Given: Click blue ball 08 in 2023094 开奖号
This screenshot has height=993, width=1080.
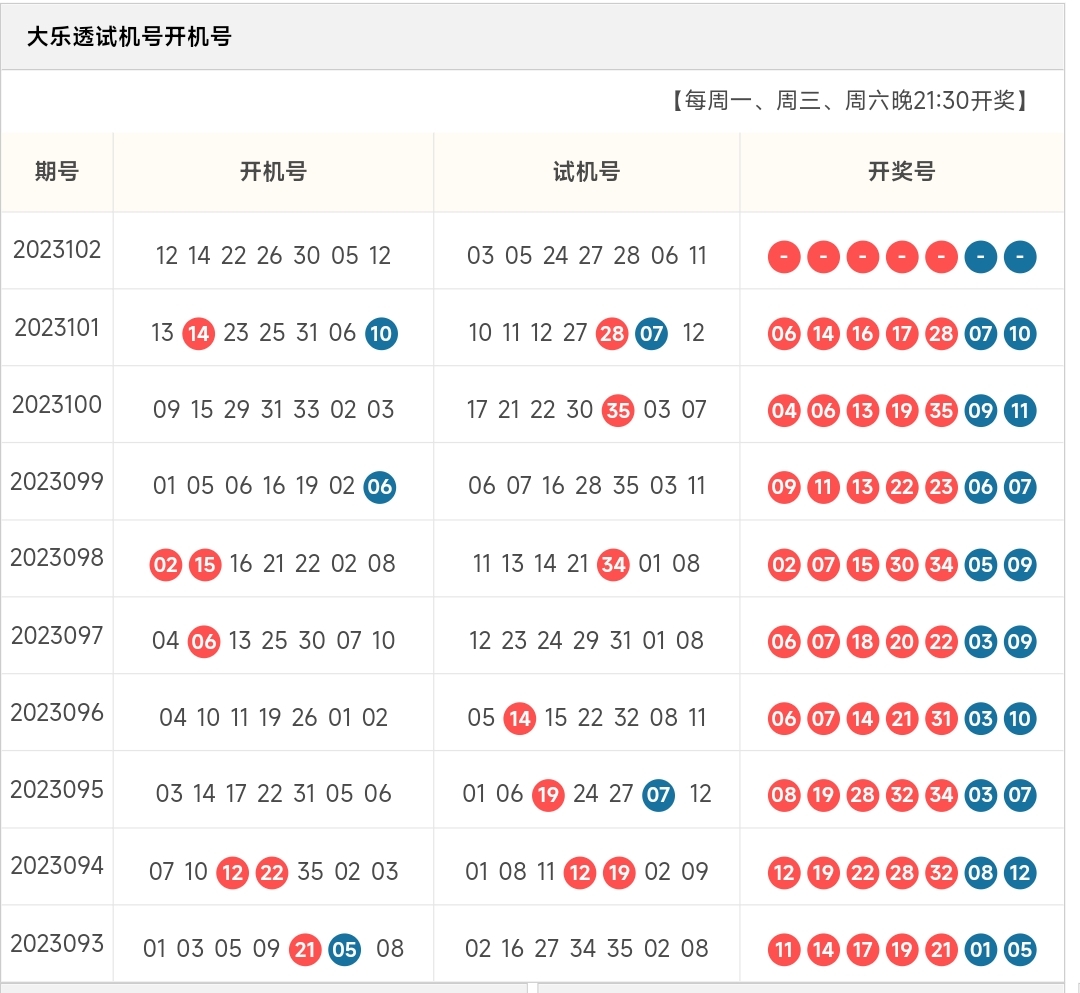Looking at the screenshot, I should [x=981, y=873].
